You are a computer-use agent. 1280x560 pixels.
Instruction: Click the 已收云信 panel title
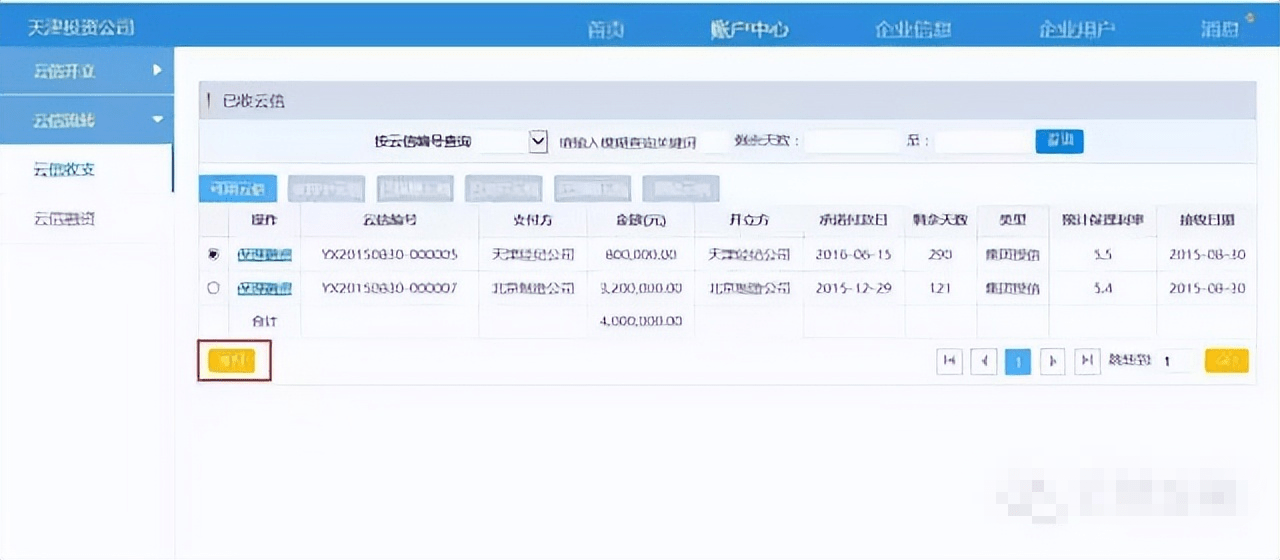point(254,101)
